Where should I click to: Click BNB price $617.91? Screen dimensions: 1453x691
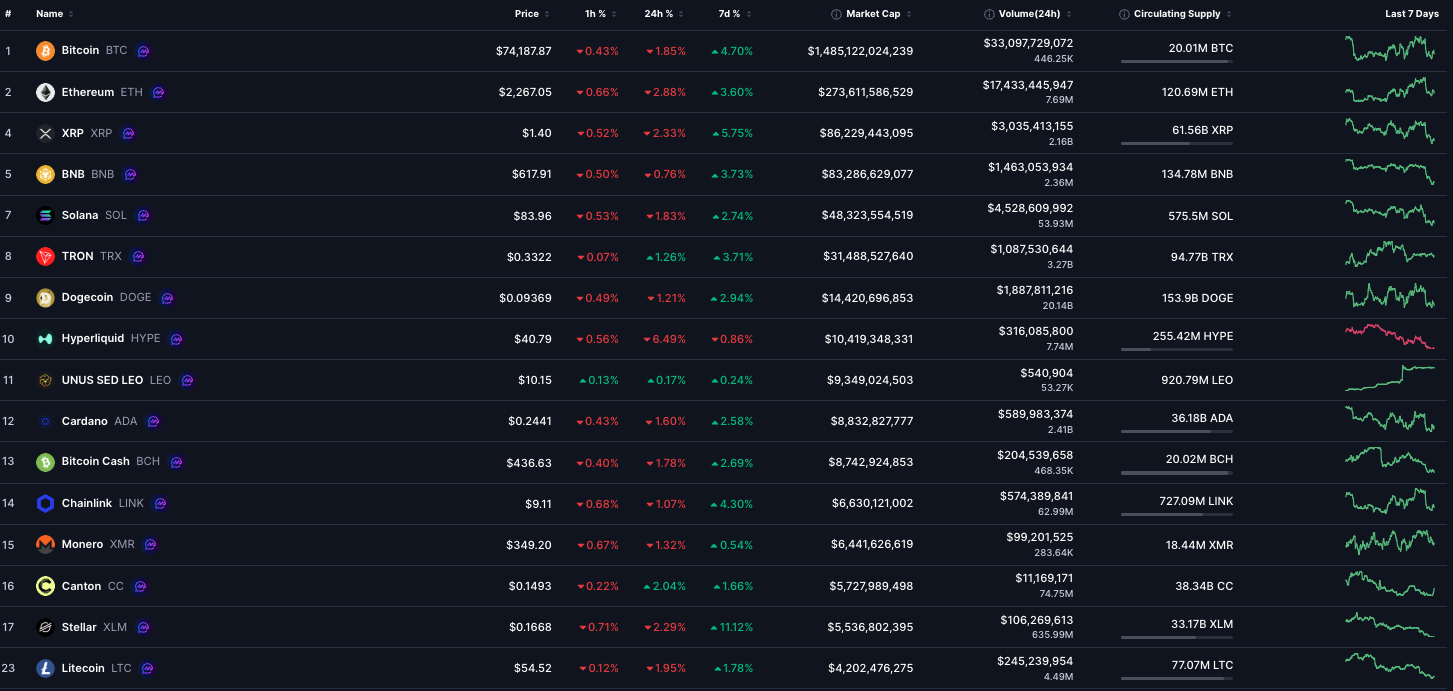[532, 174]
